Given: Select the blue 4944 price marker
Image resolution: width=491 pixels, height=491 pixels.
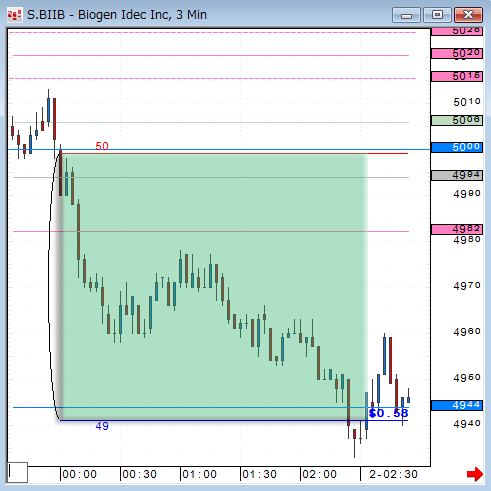Looking at the screenshot, I should tap(457, 405).
